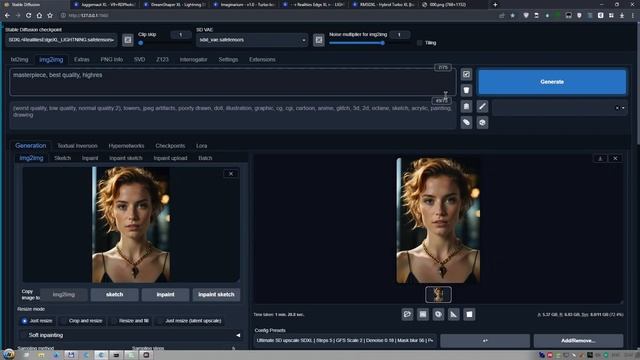Click the Windows Start button
The width and height of the screenshot is (640, 360).
tap(9, 355)
